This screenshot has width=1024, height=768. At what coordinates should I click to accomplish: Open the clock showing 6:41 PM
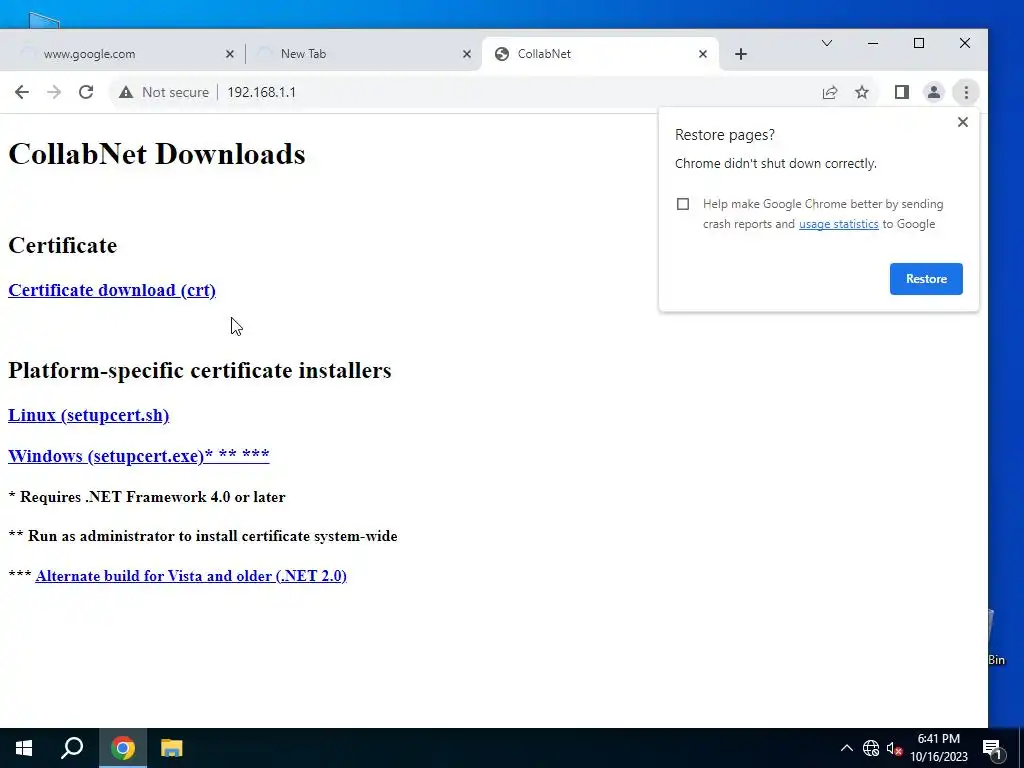coord(939,748)
